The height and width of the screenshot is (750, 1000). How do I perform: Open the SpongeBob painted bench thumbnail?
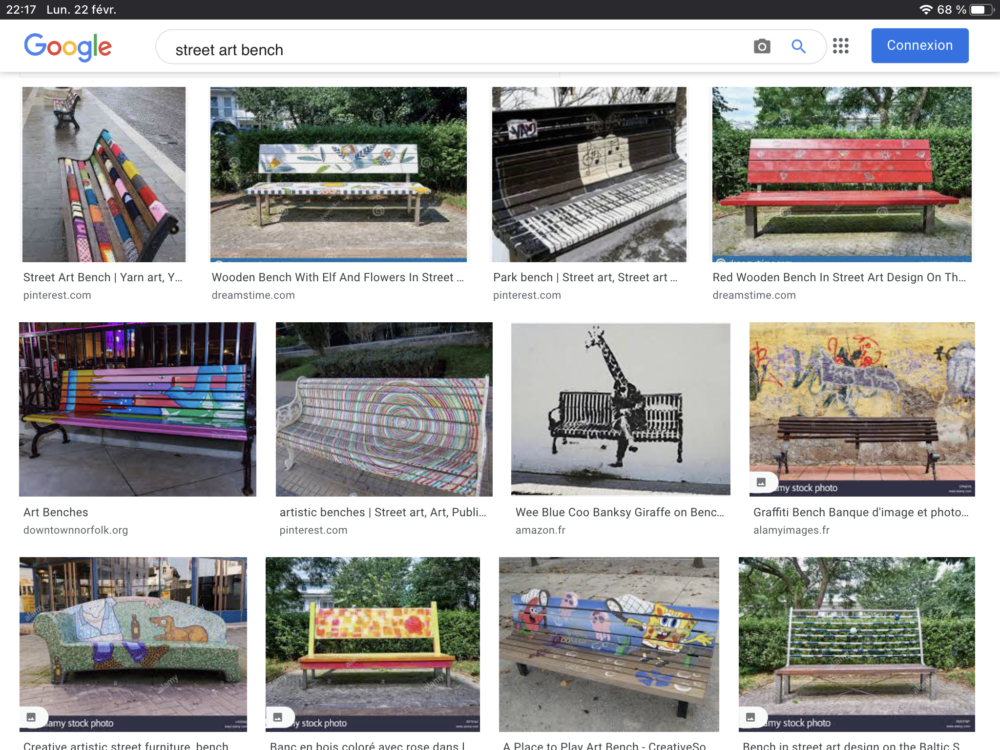[x=609, y=644]
